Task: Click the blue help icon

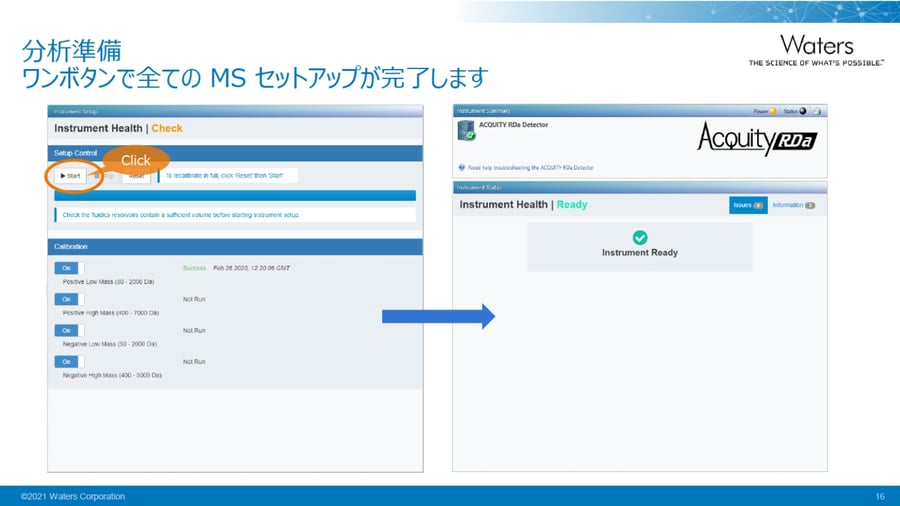Action: coord(461,168)
